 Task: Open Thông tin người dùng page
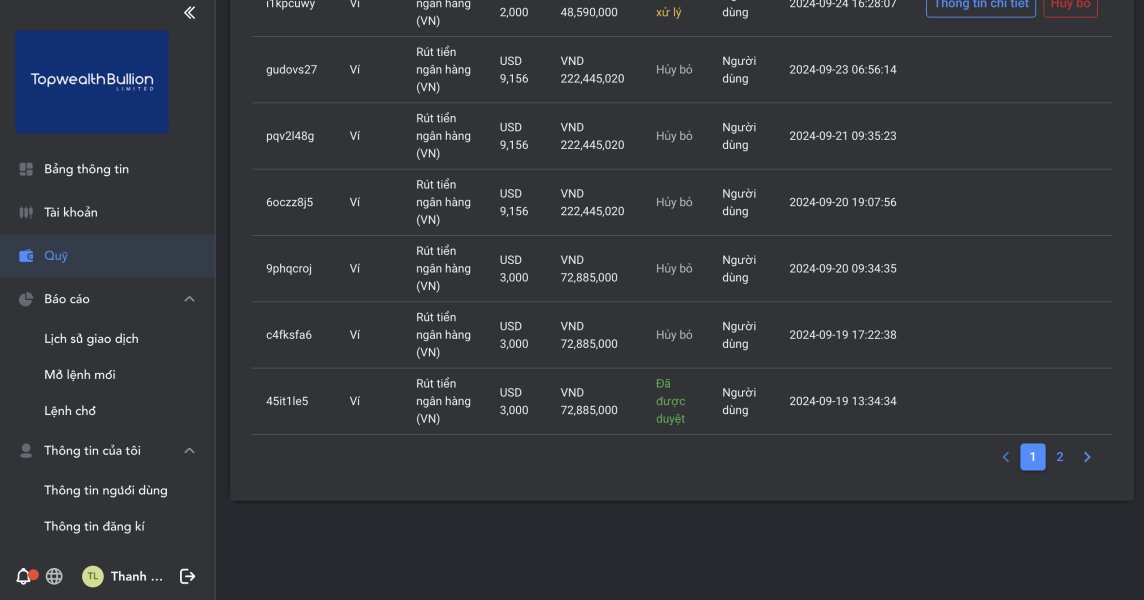[x=106, y=491]
